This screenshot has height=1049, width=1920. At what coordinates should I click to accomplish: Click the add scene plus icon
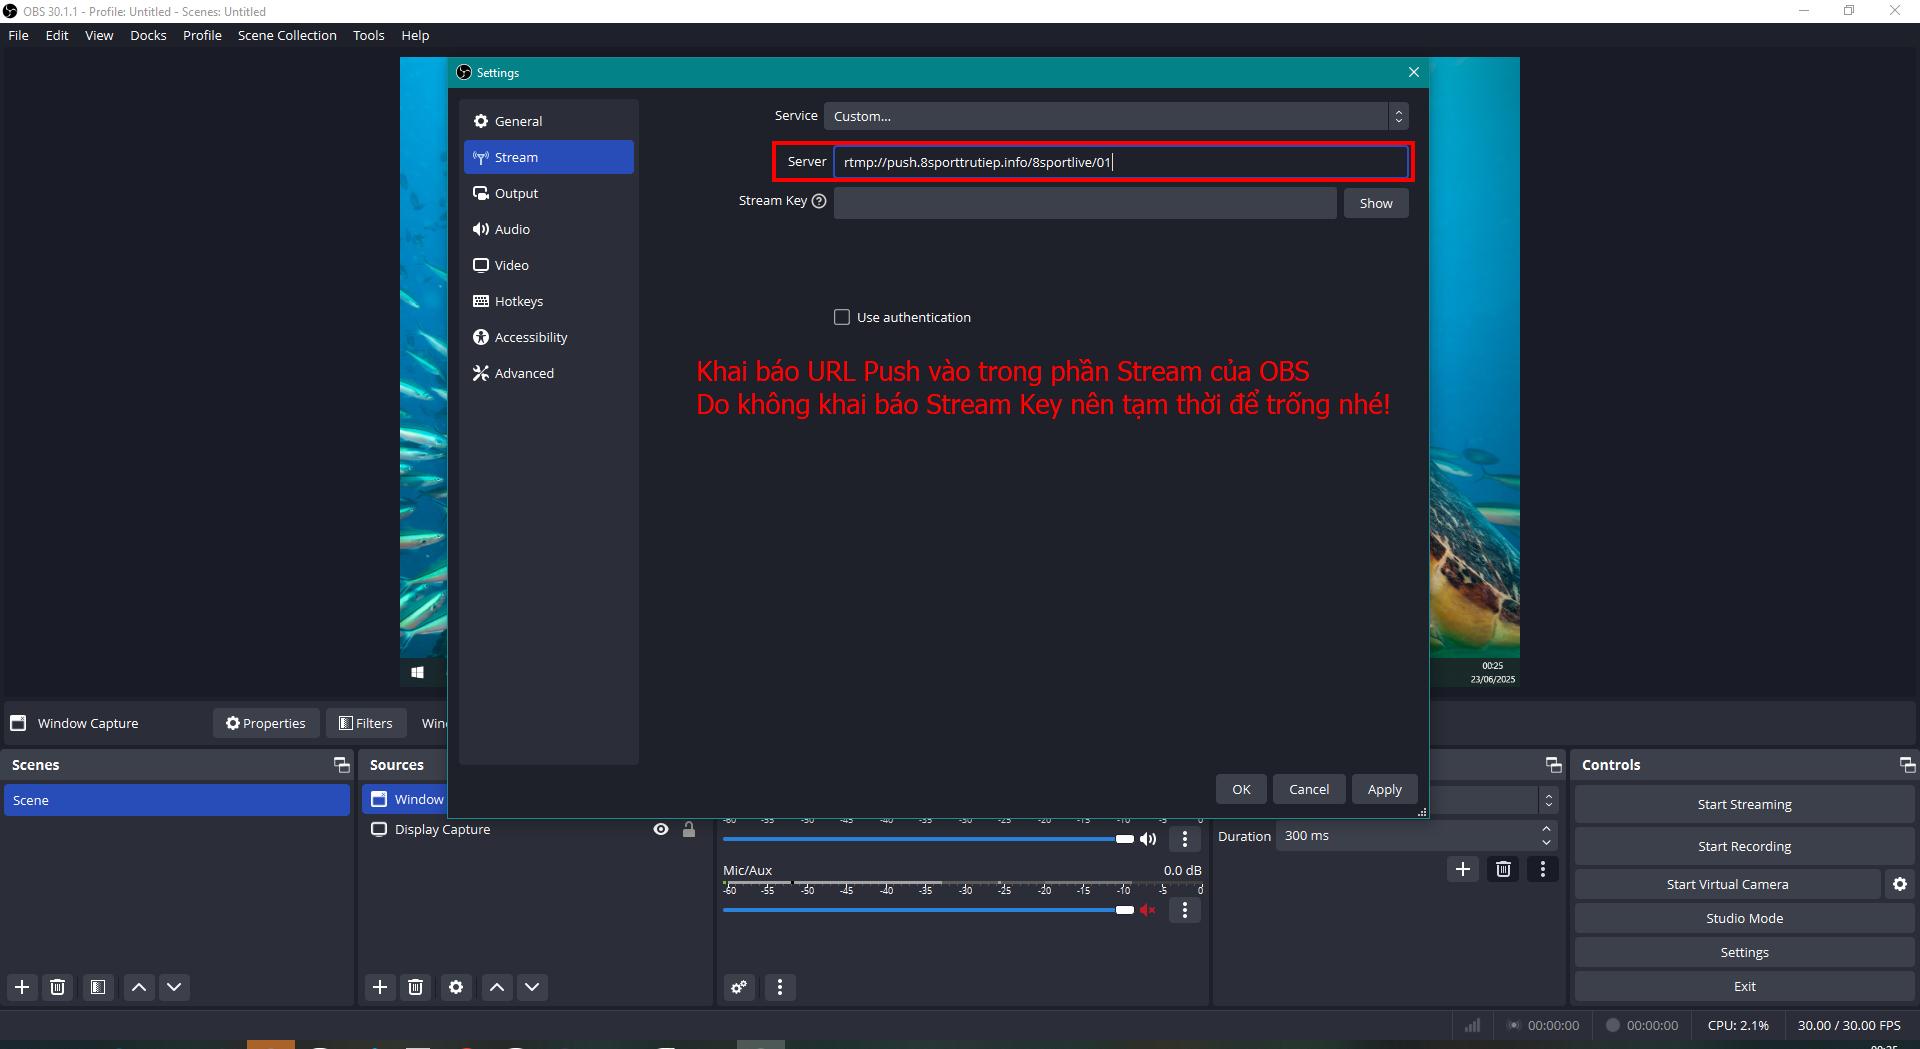click(22, 987)
